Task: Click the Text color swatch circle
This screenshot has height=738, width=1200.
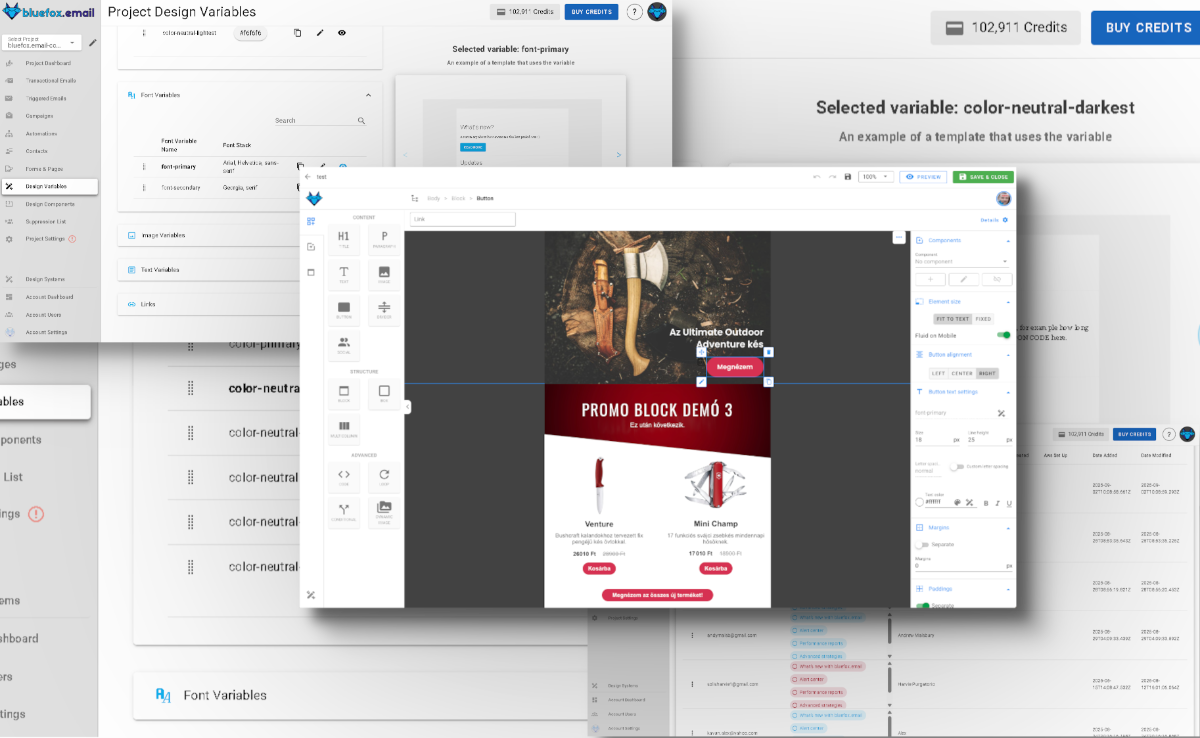Action: (920, 503)
